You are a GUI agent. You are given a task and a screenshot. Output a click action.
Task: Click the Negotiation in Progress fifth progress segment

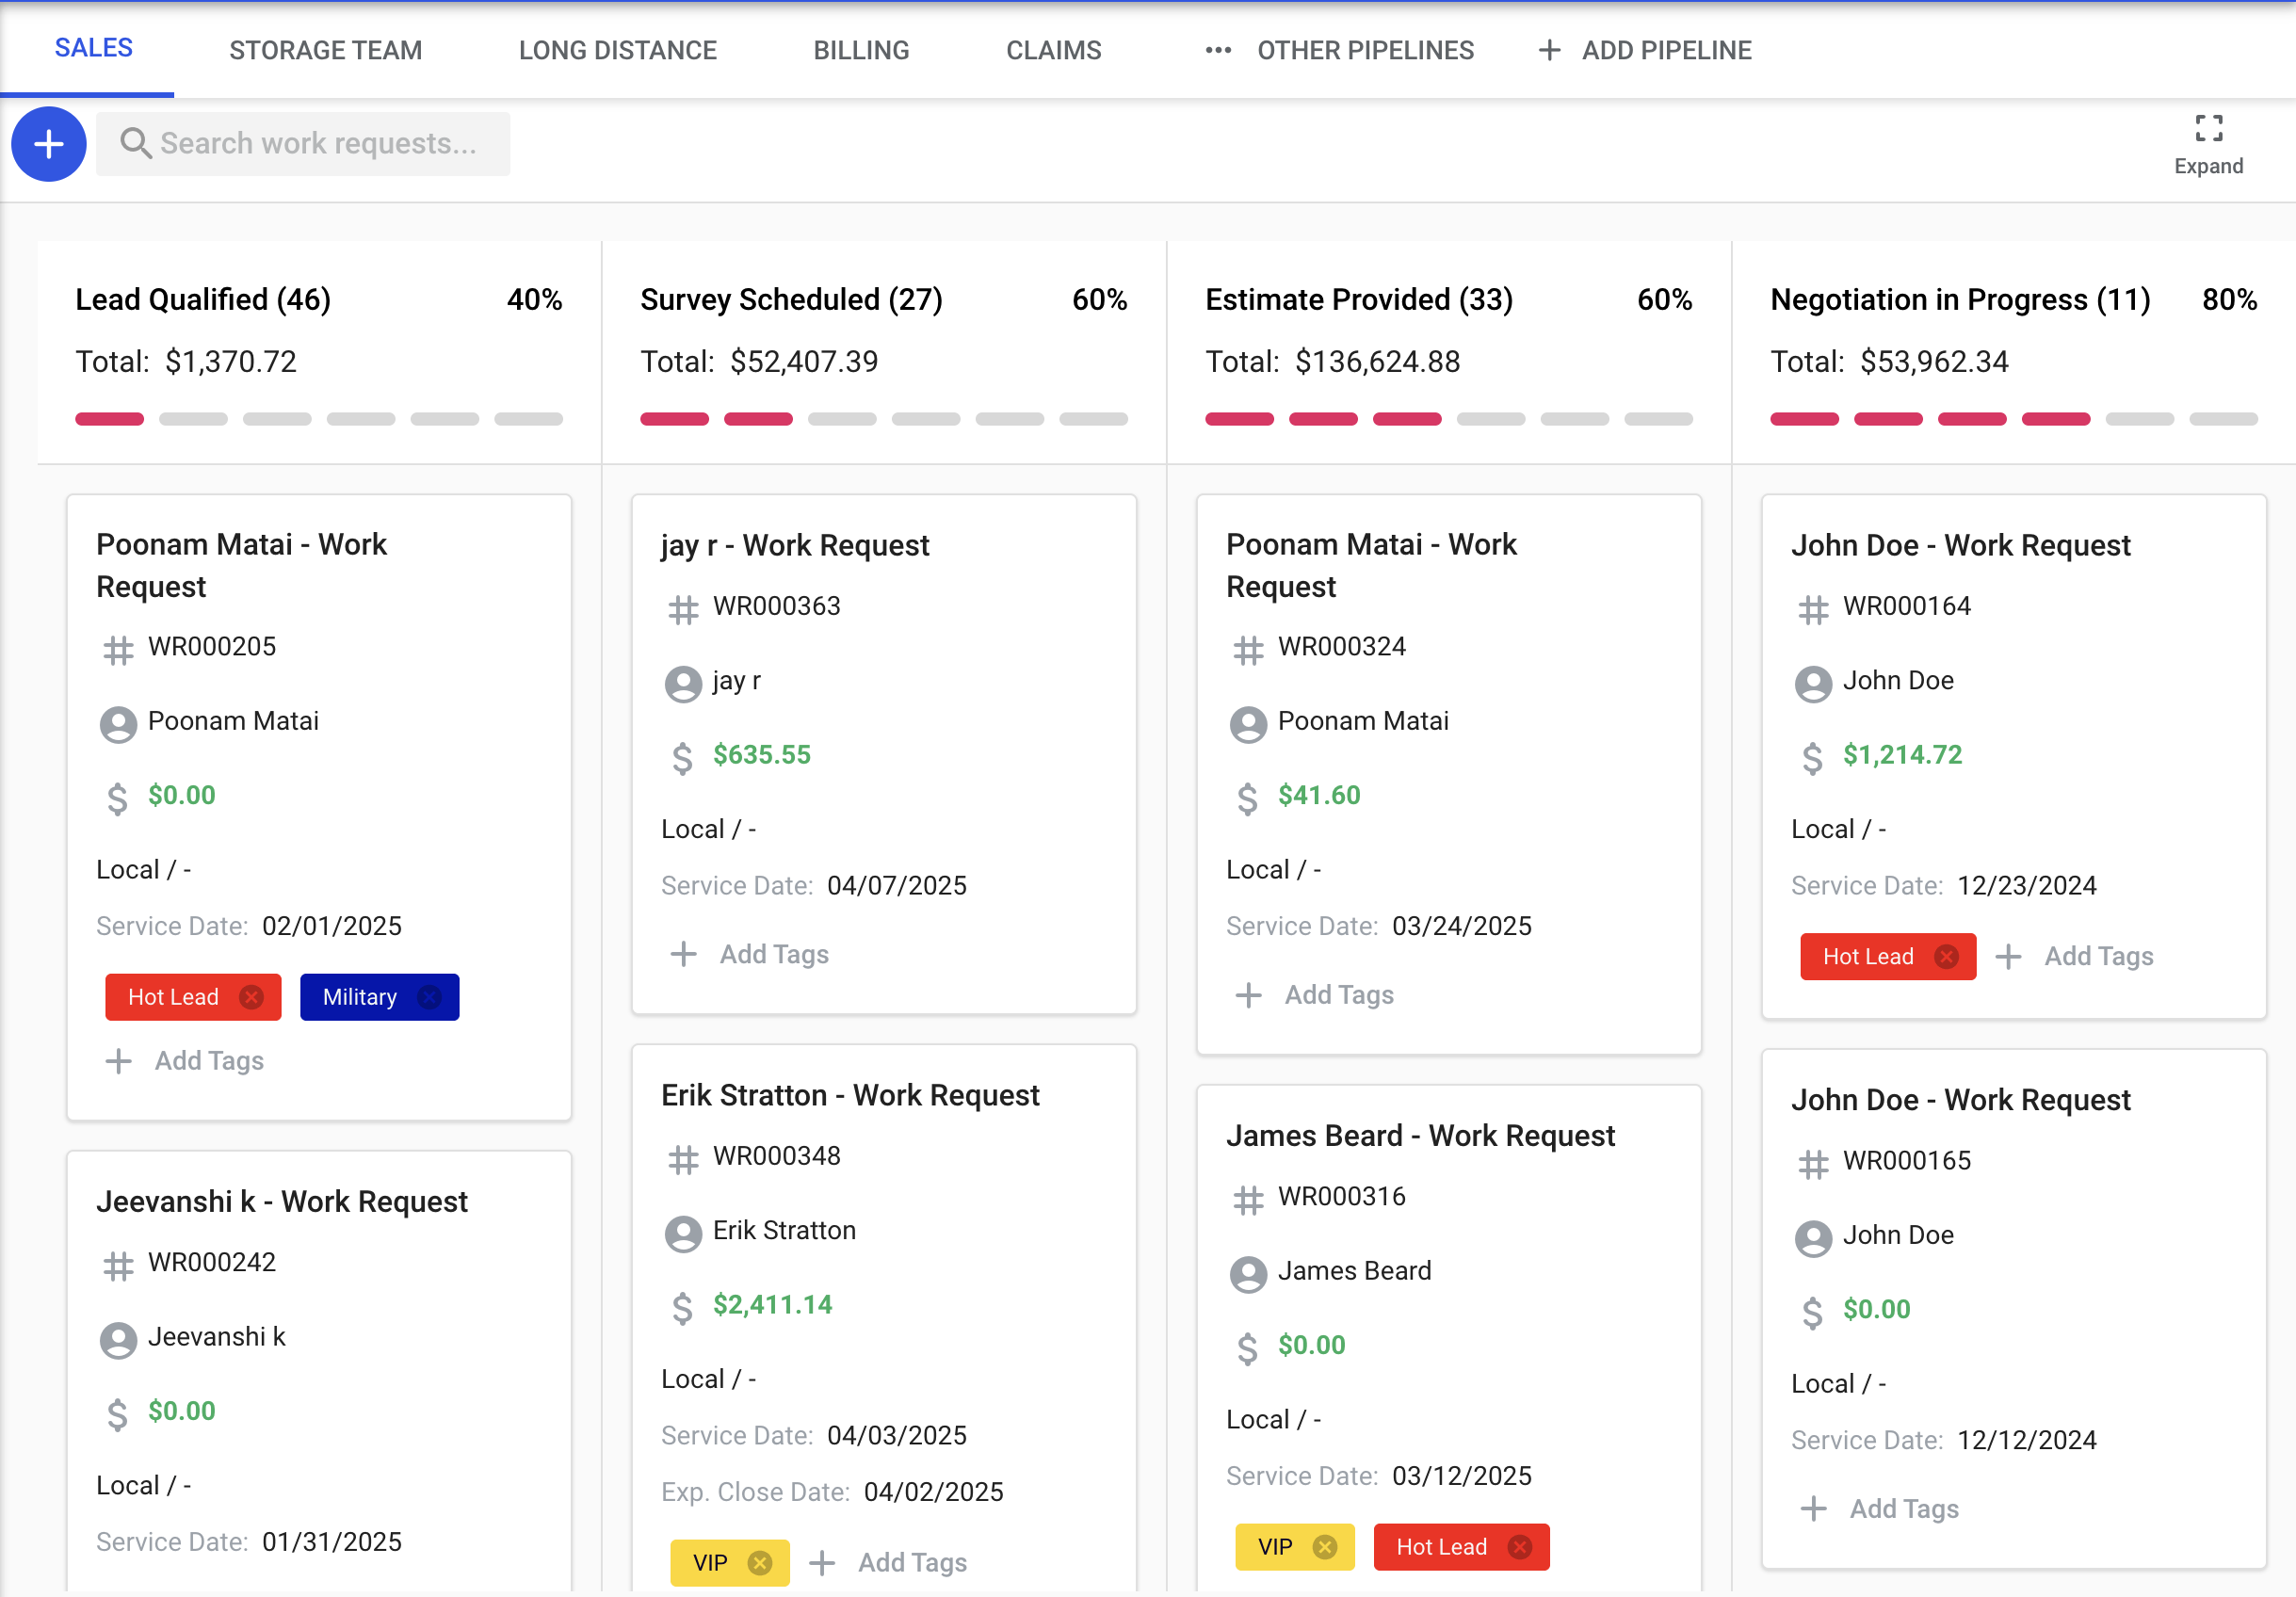pyautogui.click(x=2139, y=419)
